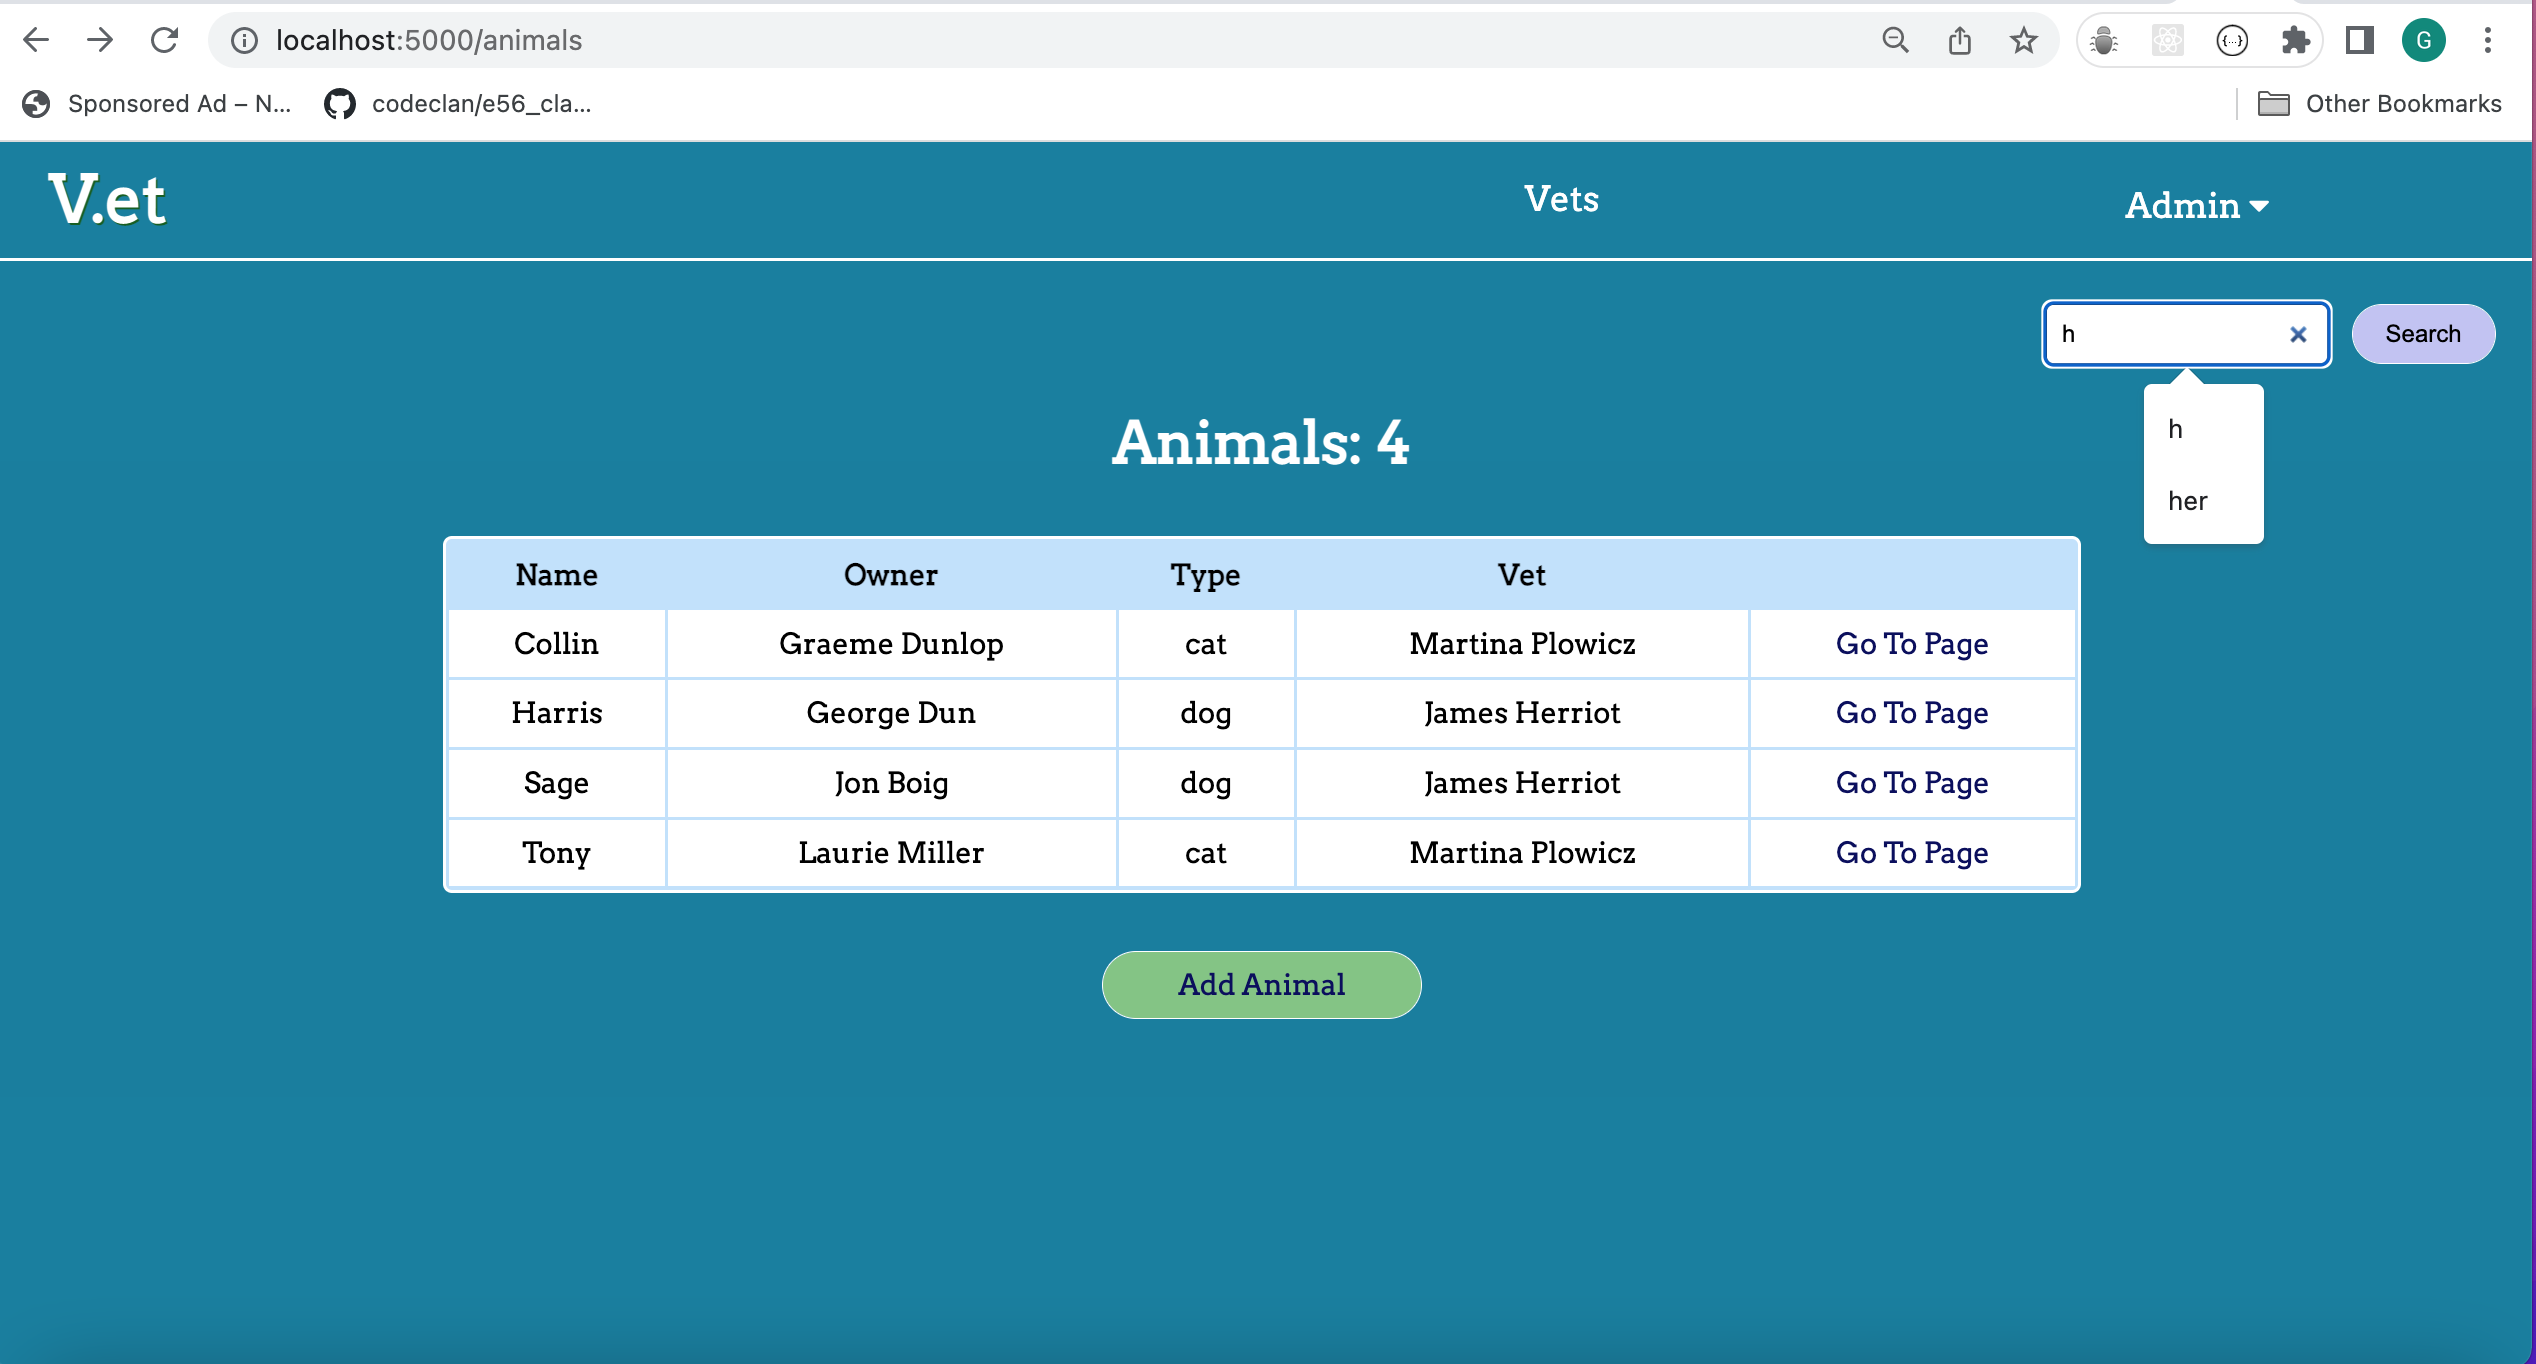This screenshot has height=1364, width=2536.
Task: Click the V.et logo
Action: pos(107,199)
